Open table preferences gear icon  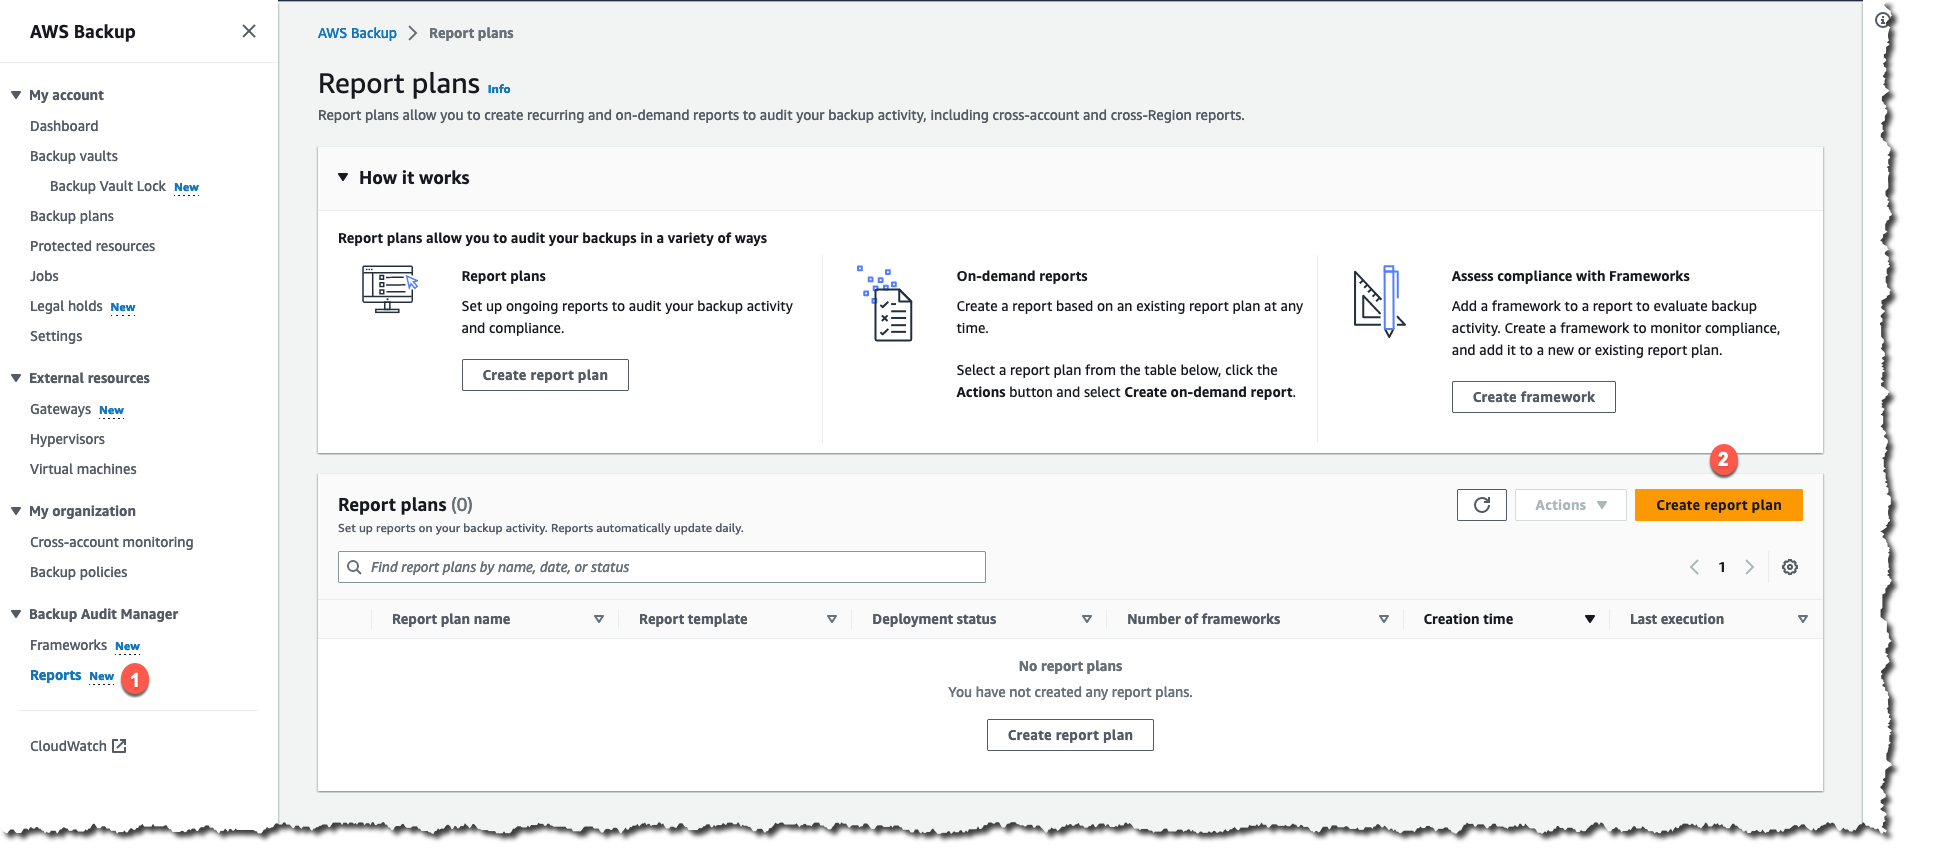[1790, 567]
